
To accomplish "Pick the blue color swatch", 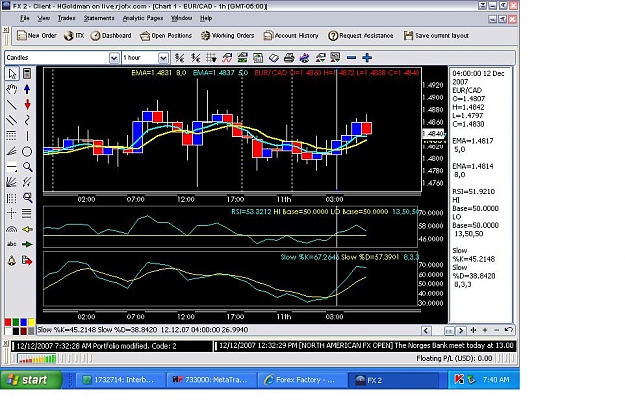I will click(24, 322).
